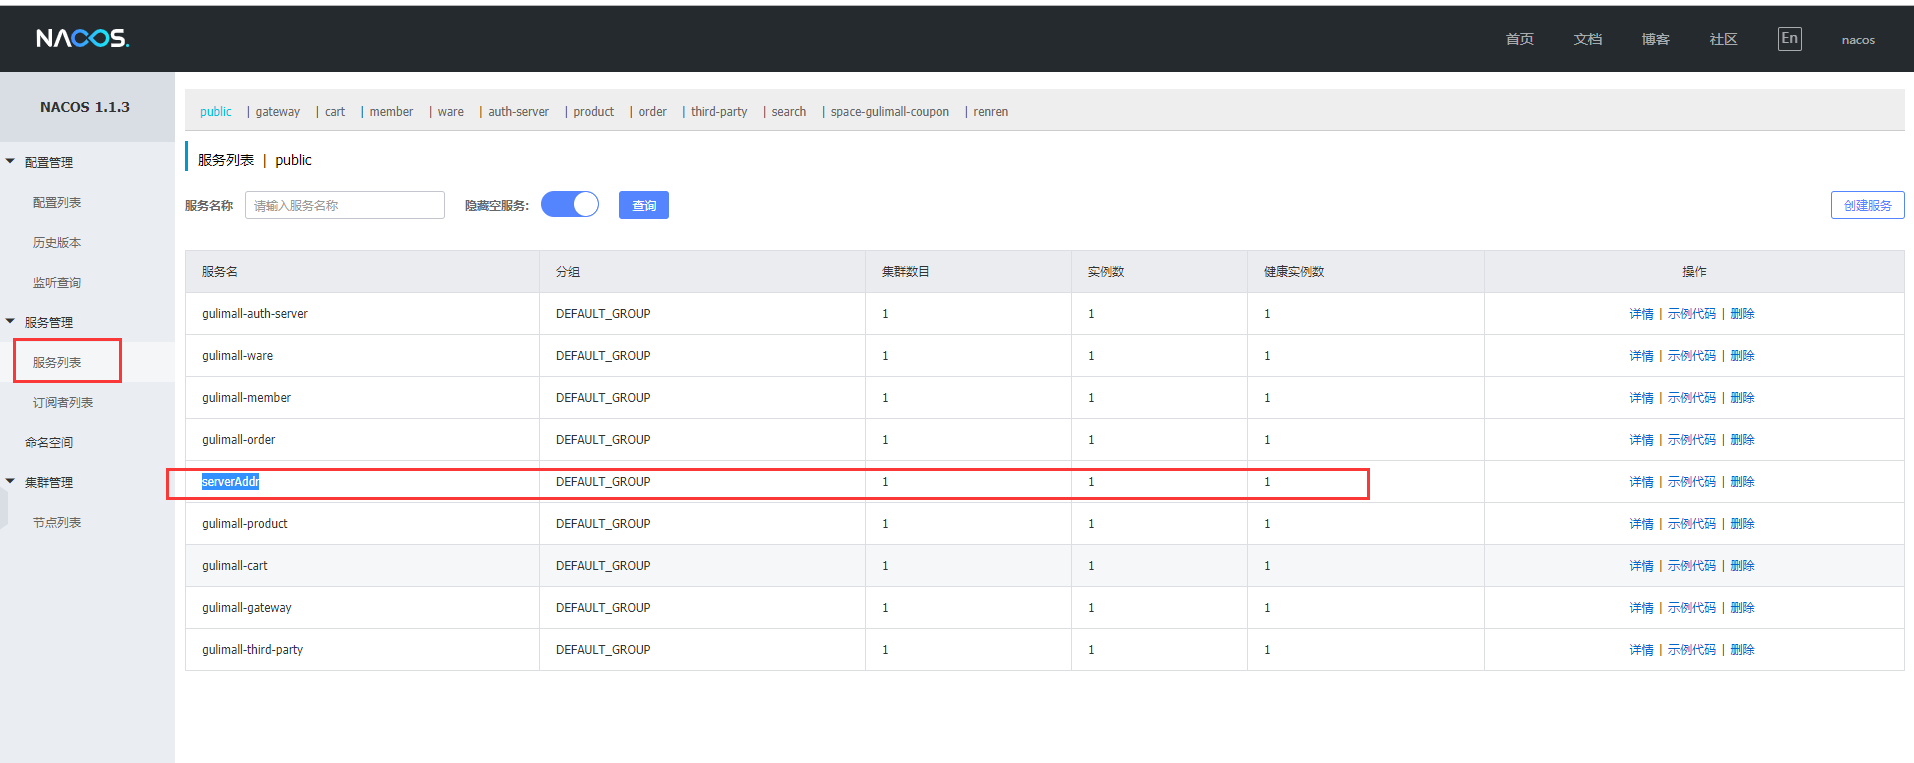
Task: Open 详情 for gulimall-ware
Action: [1641, 356]
